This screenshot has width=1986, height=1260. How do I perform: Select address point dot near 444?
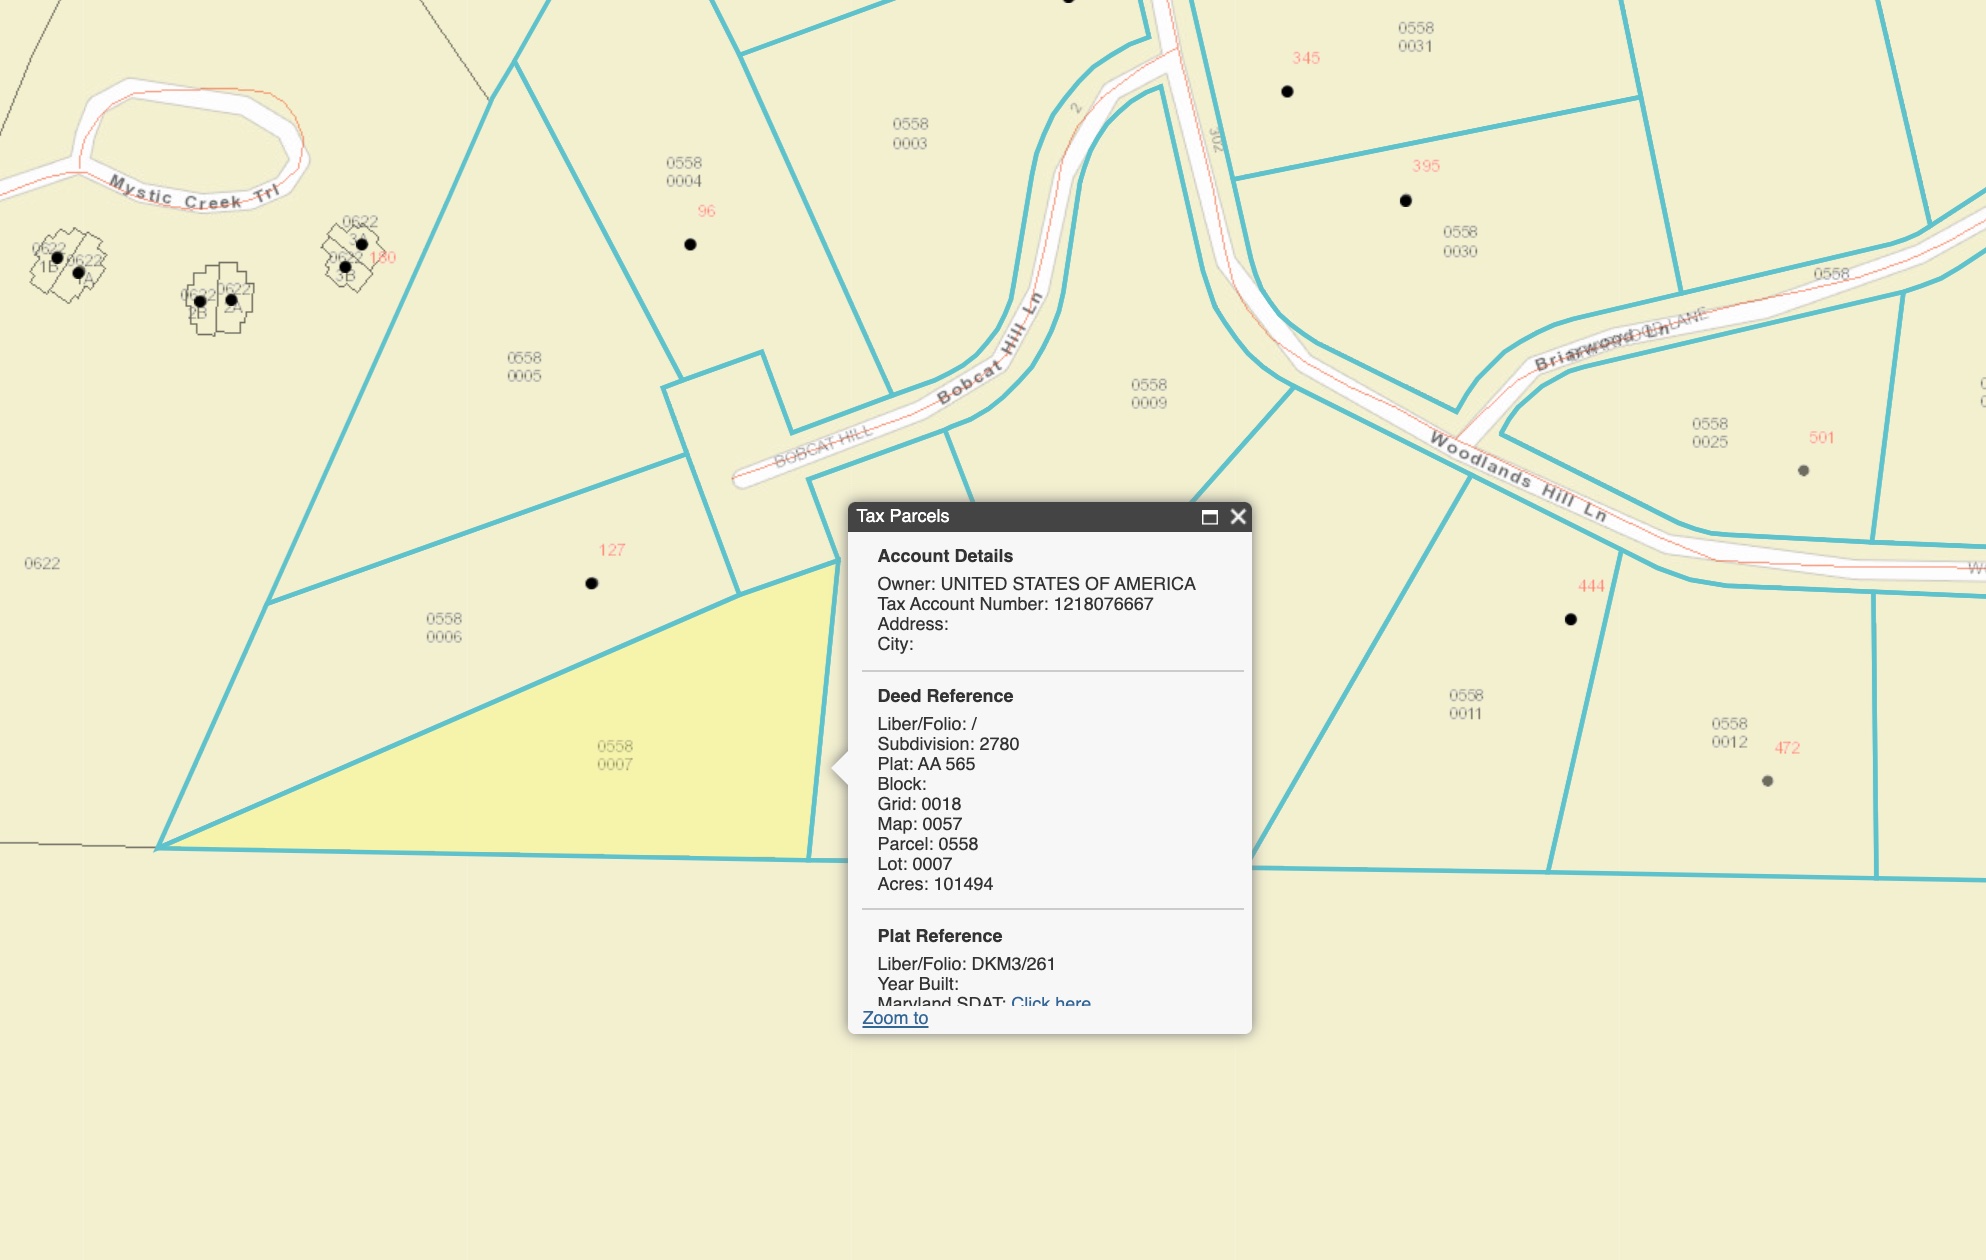(1571, 620)
